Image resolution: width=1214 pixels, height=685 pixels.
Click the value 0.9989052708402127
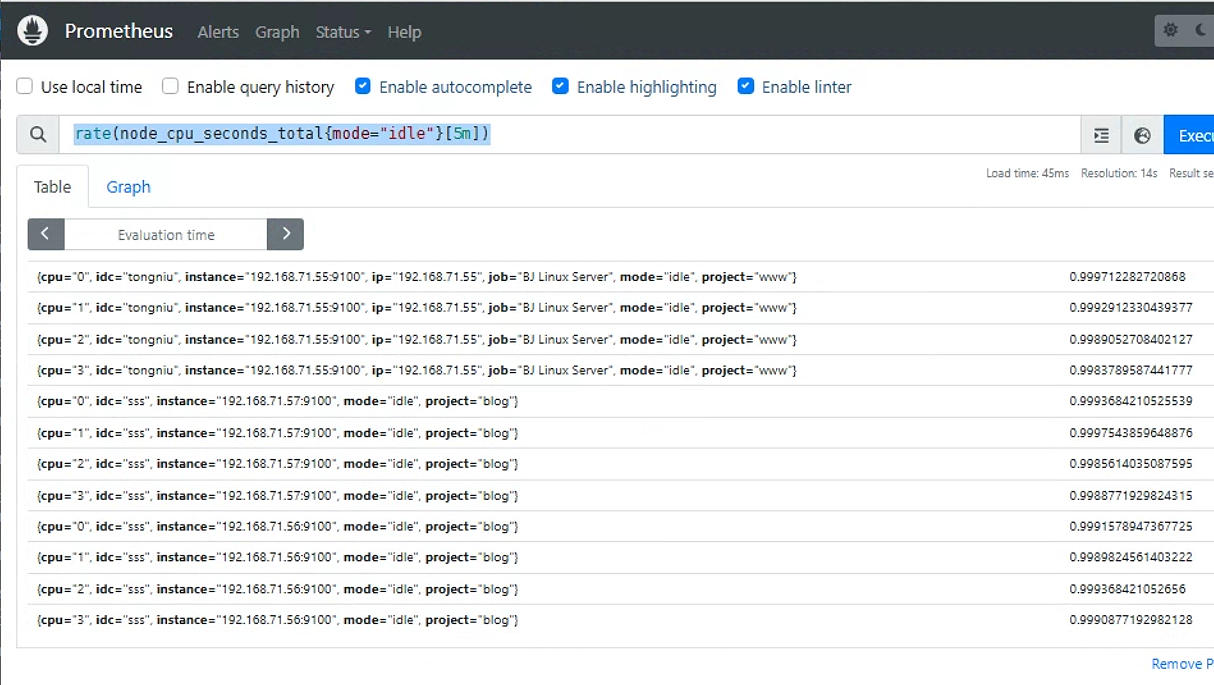point(1131,339)
